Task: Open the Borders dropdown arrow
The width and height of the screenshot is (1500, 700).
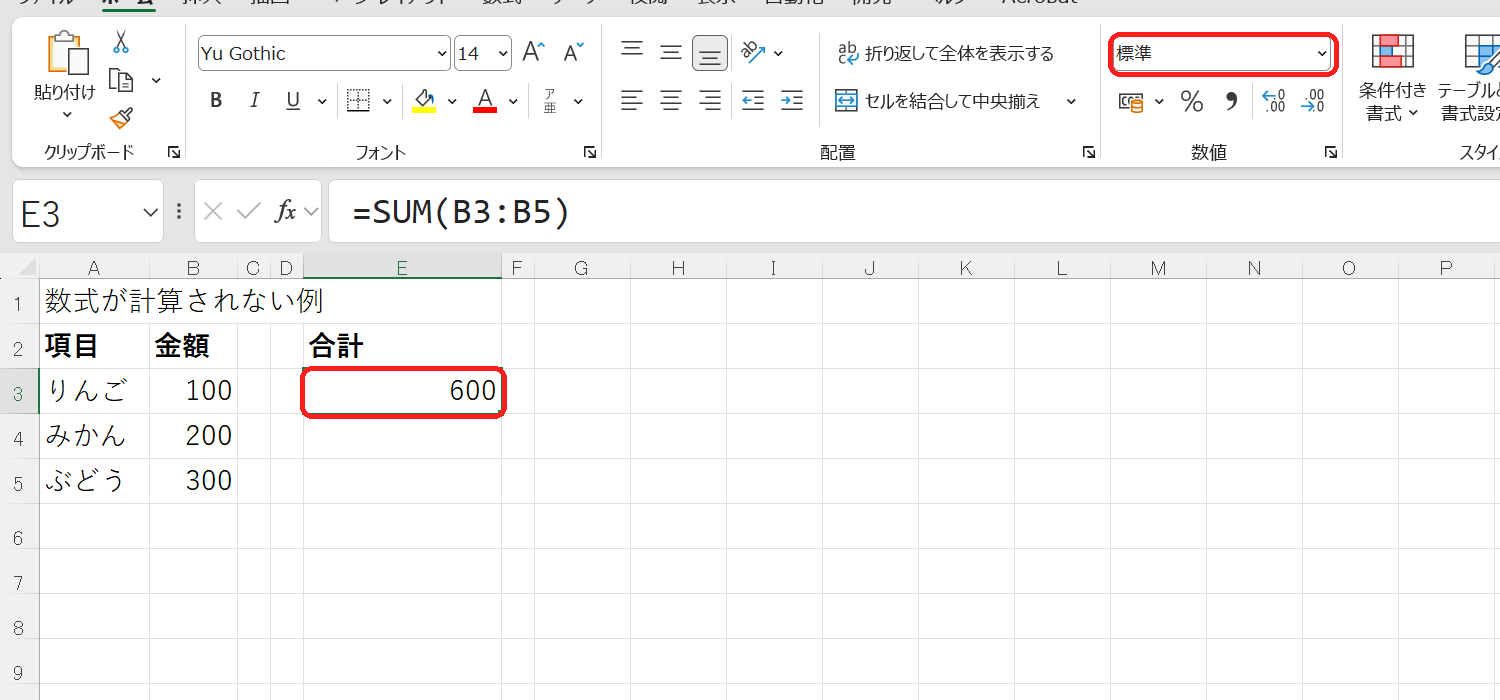Action: [387, 101]
